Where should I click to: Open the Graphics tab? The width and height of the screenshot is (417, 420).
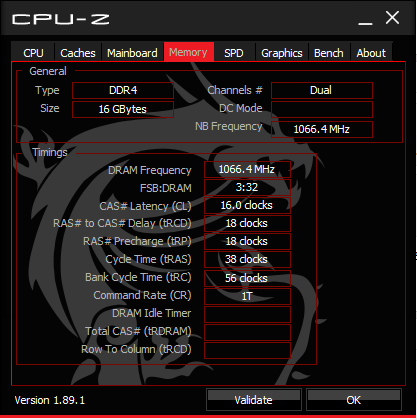click(282, 52)
